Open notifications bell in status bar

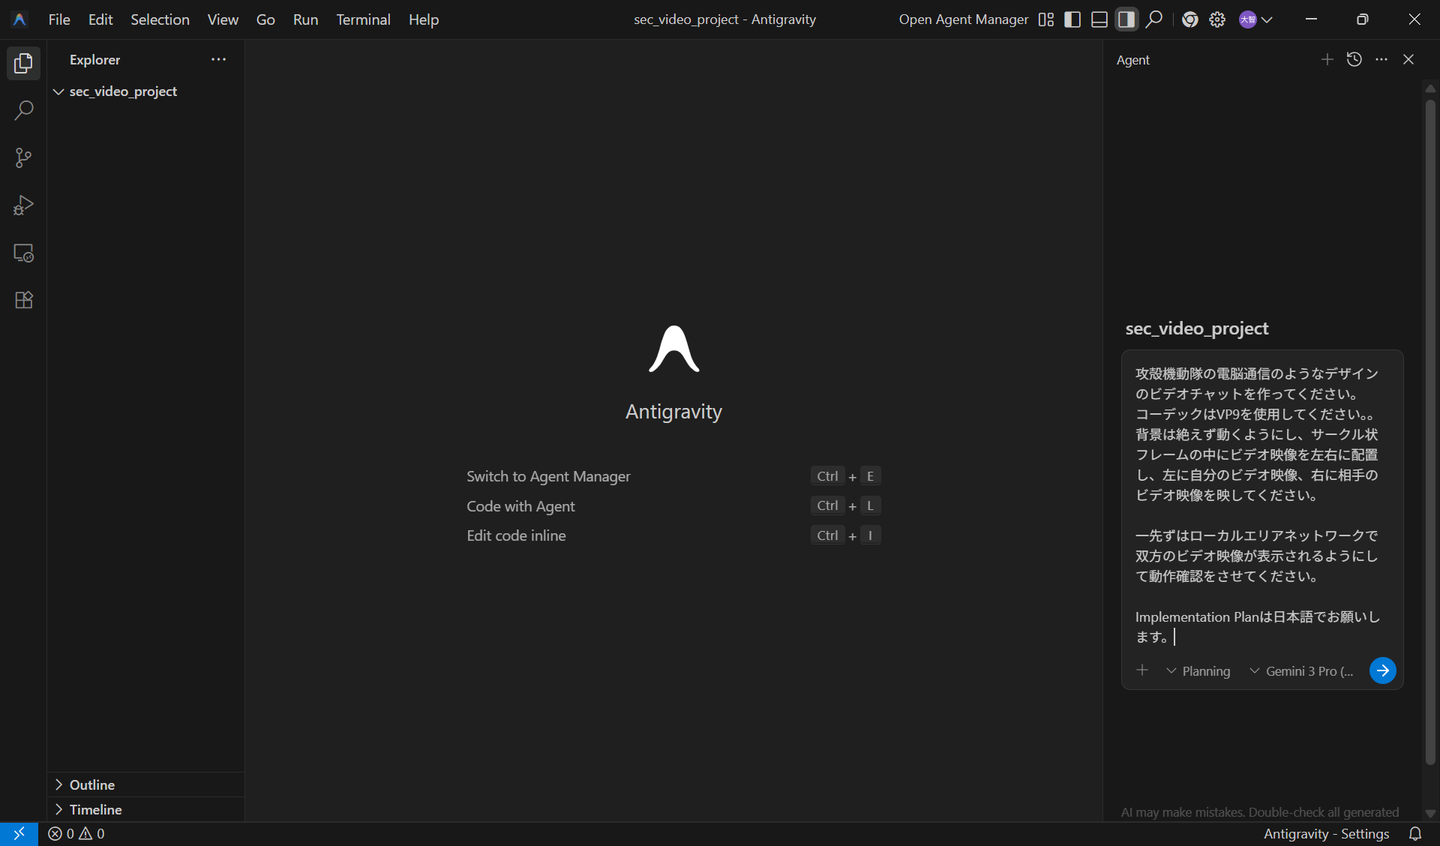1415,834
